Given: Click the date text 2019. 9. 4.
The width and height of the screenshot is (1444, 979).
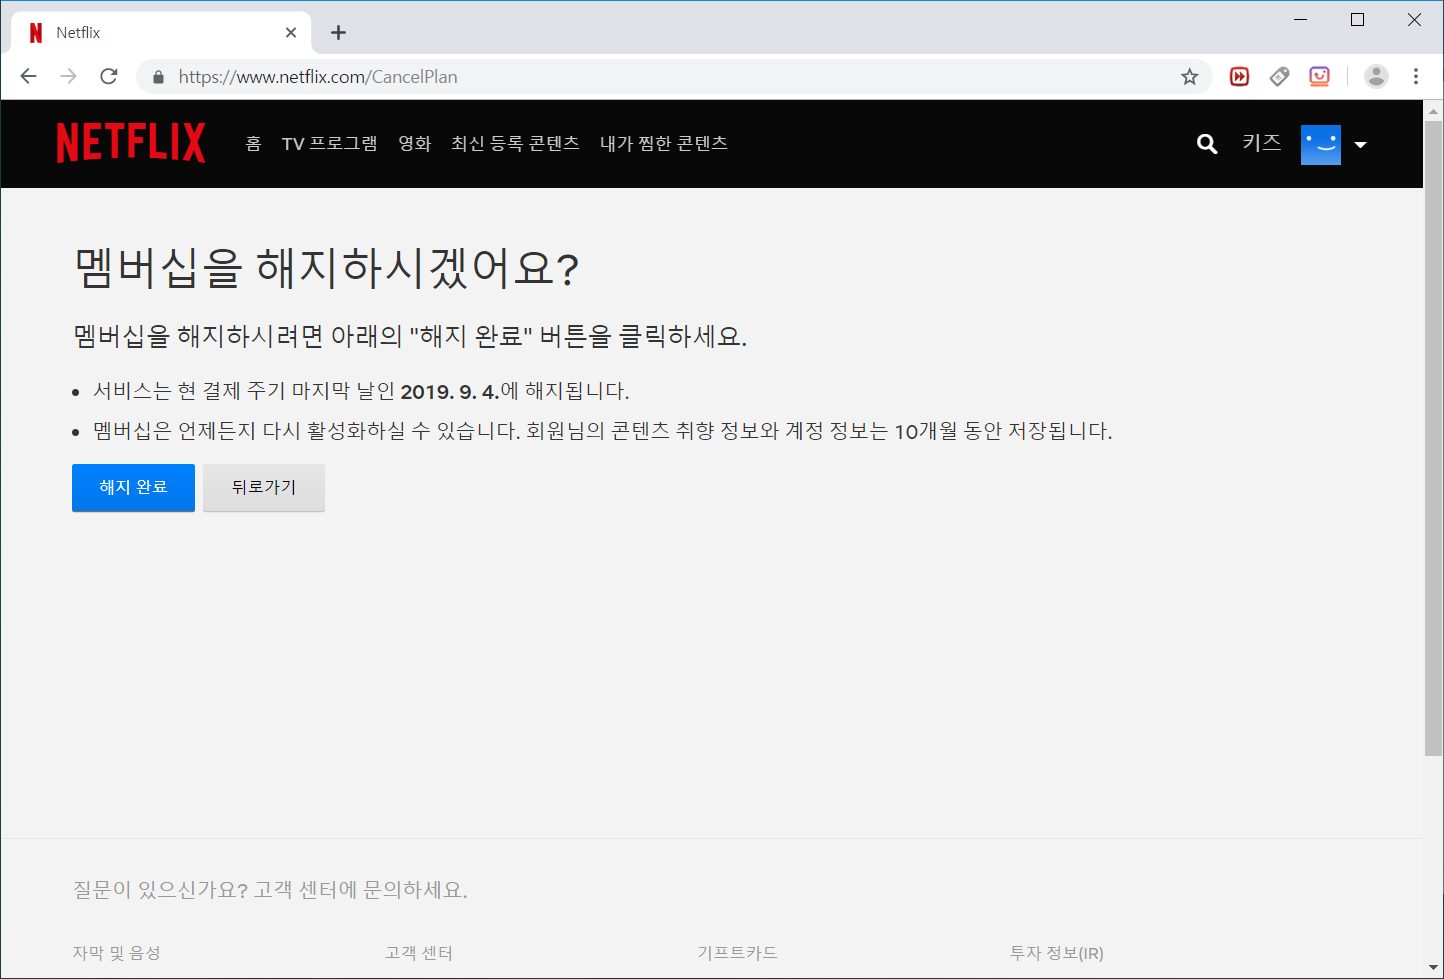Looking at the screenshot, I should click(x=449, y=392).
